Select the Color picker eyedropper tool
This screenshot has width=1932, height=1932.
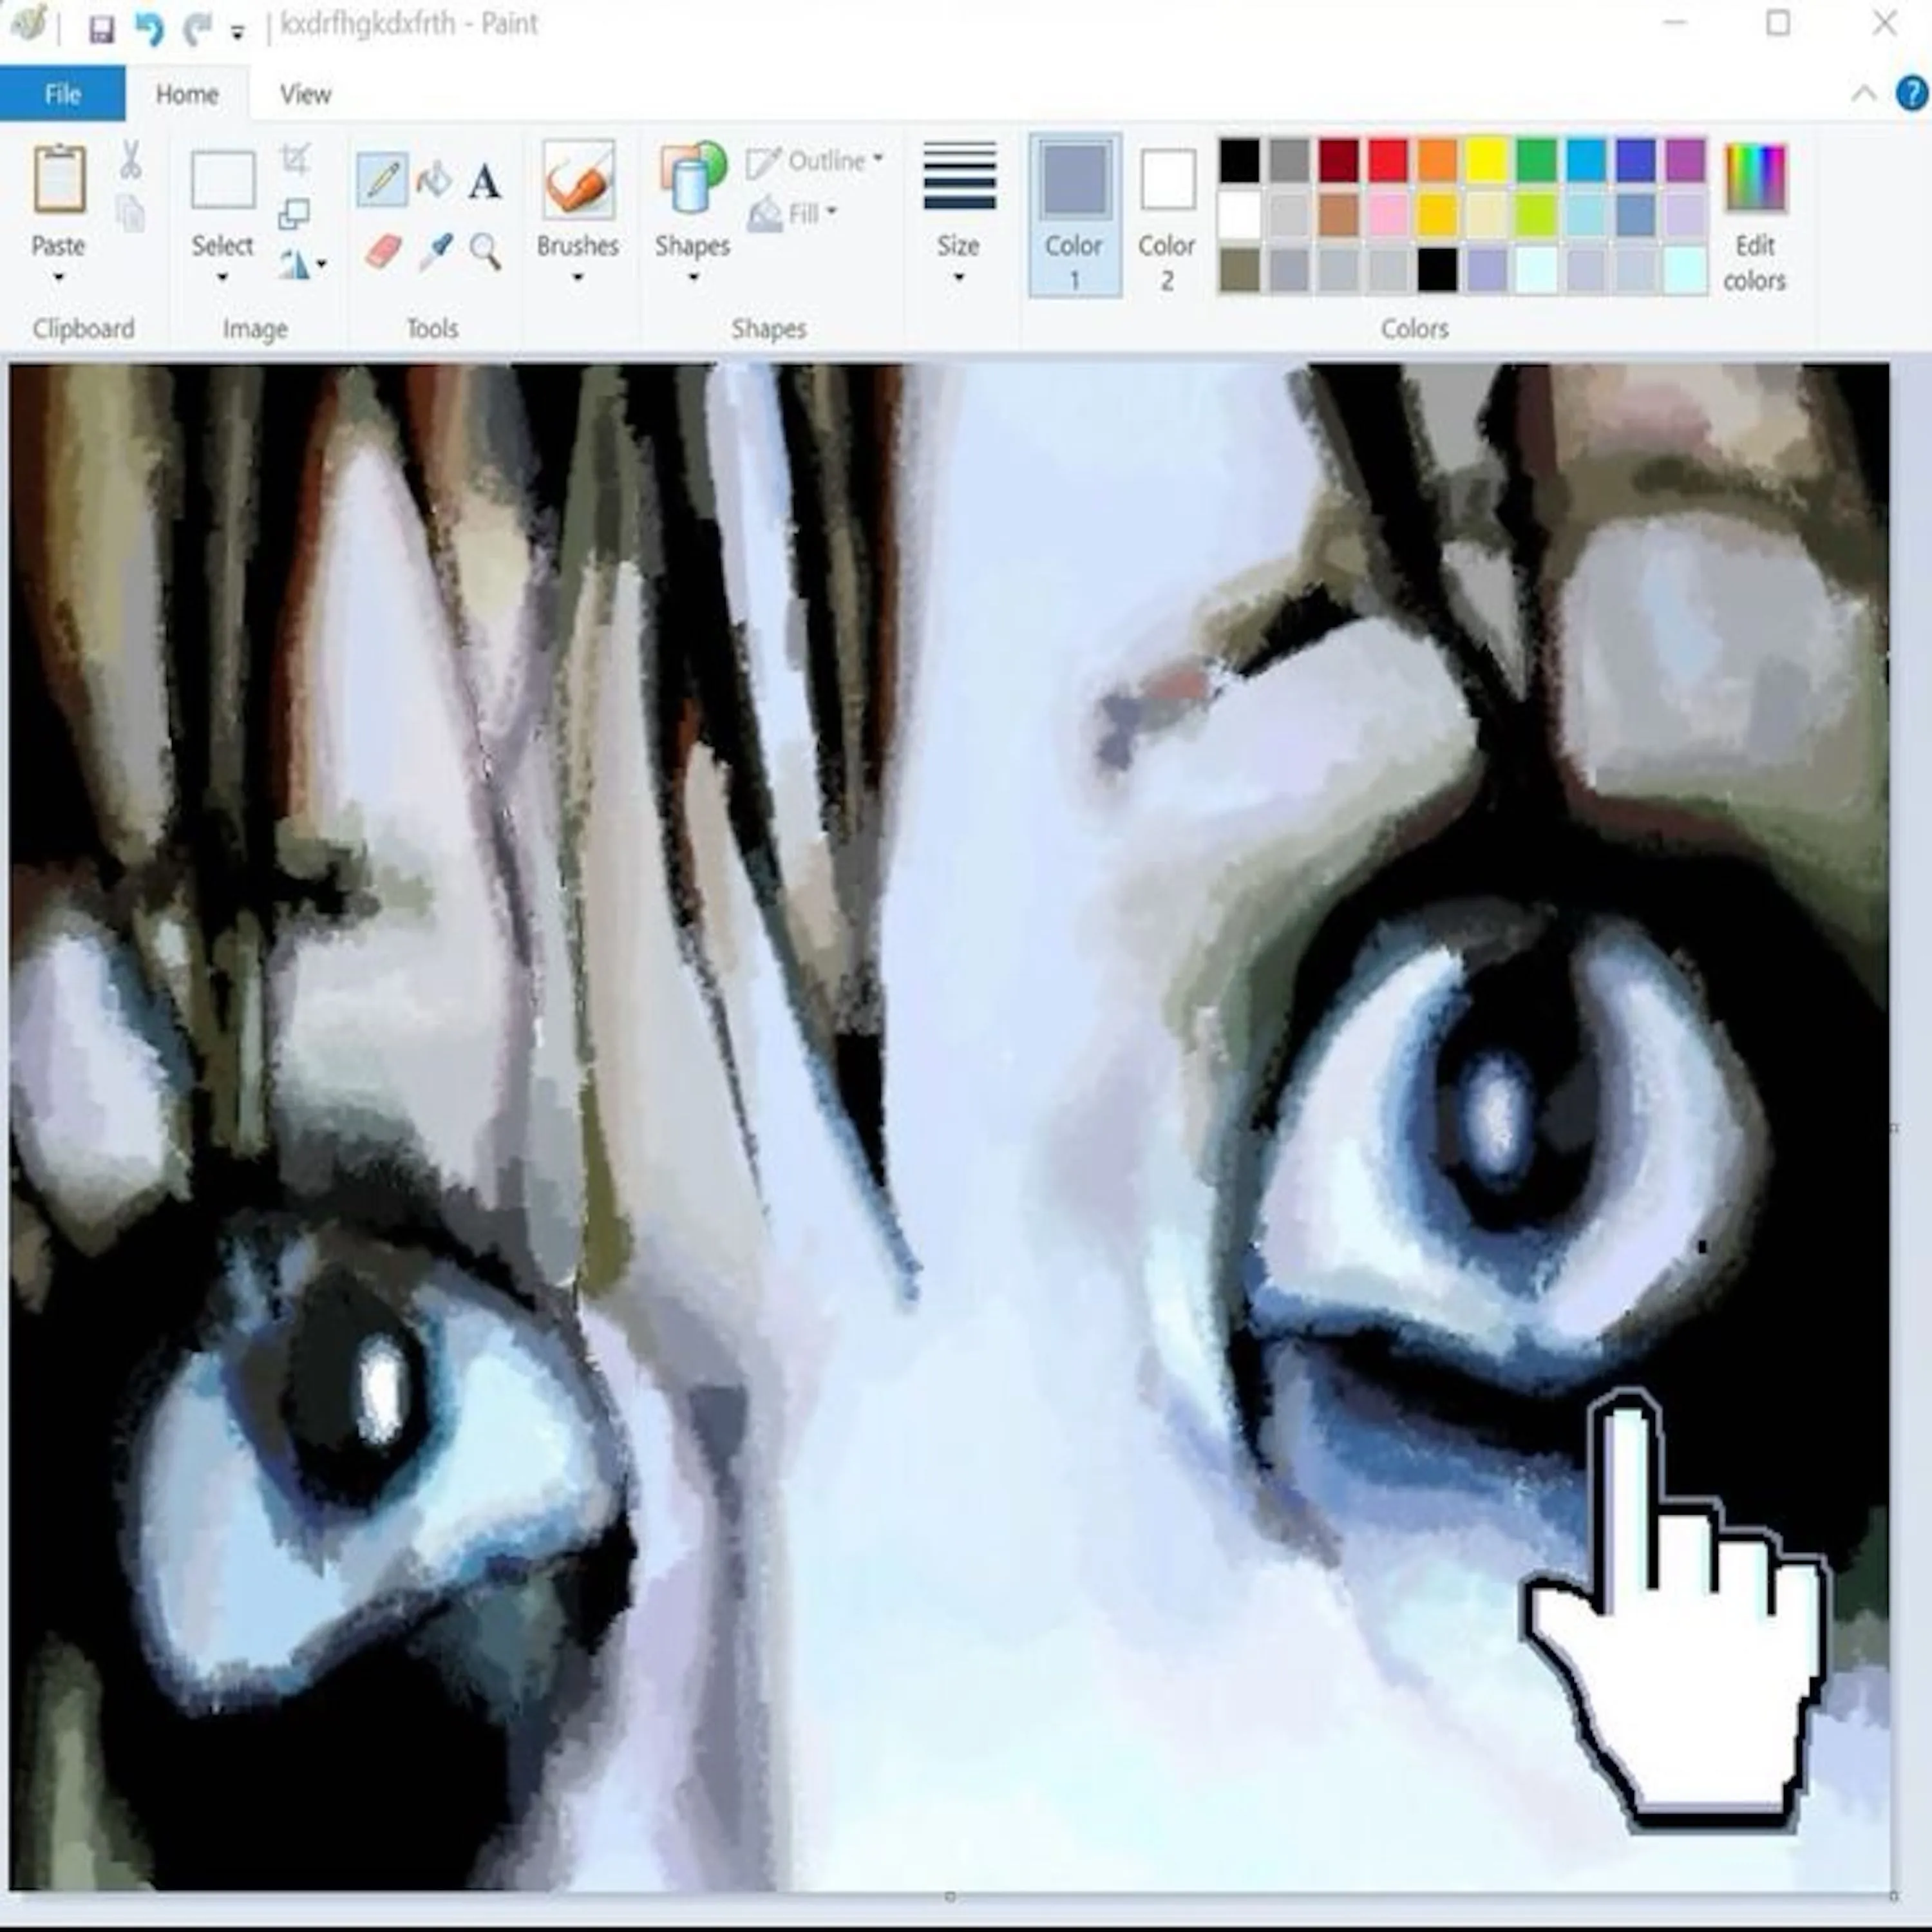coord(436,251)
